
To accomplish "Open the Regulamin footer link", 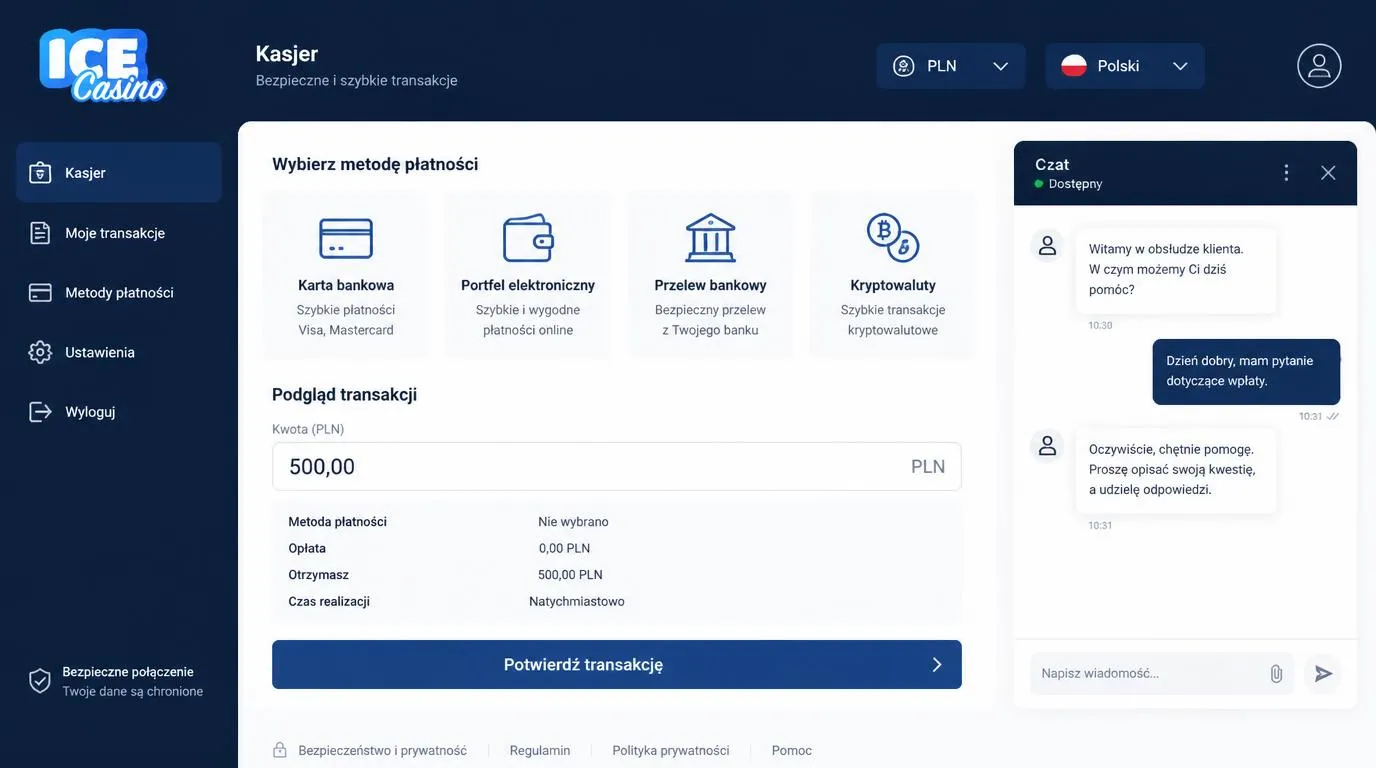I will pyautogui.click(x=540, y=751).
